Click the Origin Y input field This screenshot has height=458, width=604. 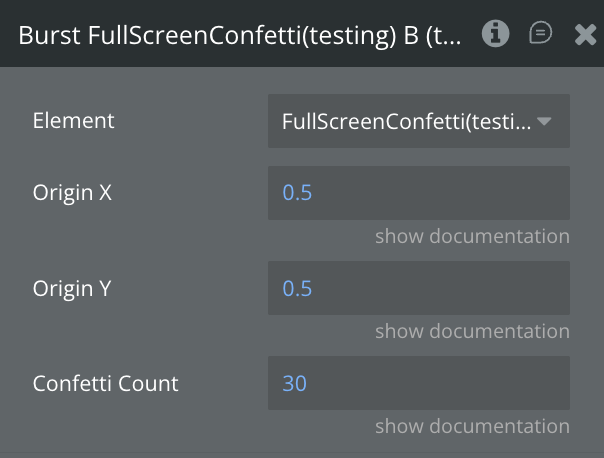(x=418, y=288)
